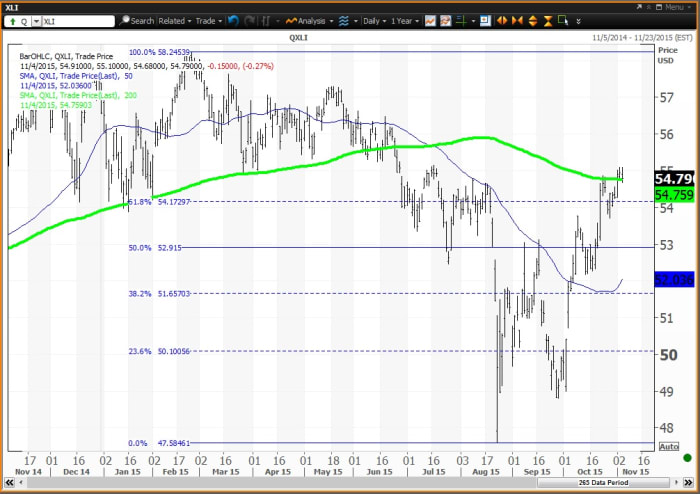This screenshot has height=494, width=700.
Task: Click the 61.8% 54.17297 Fibonacci label
Action: [x=159, y=202]
